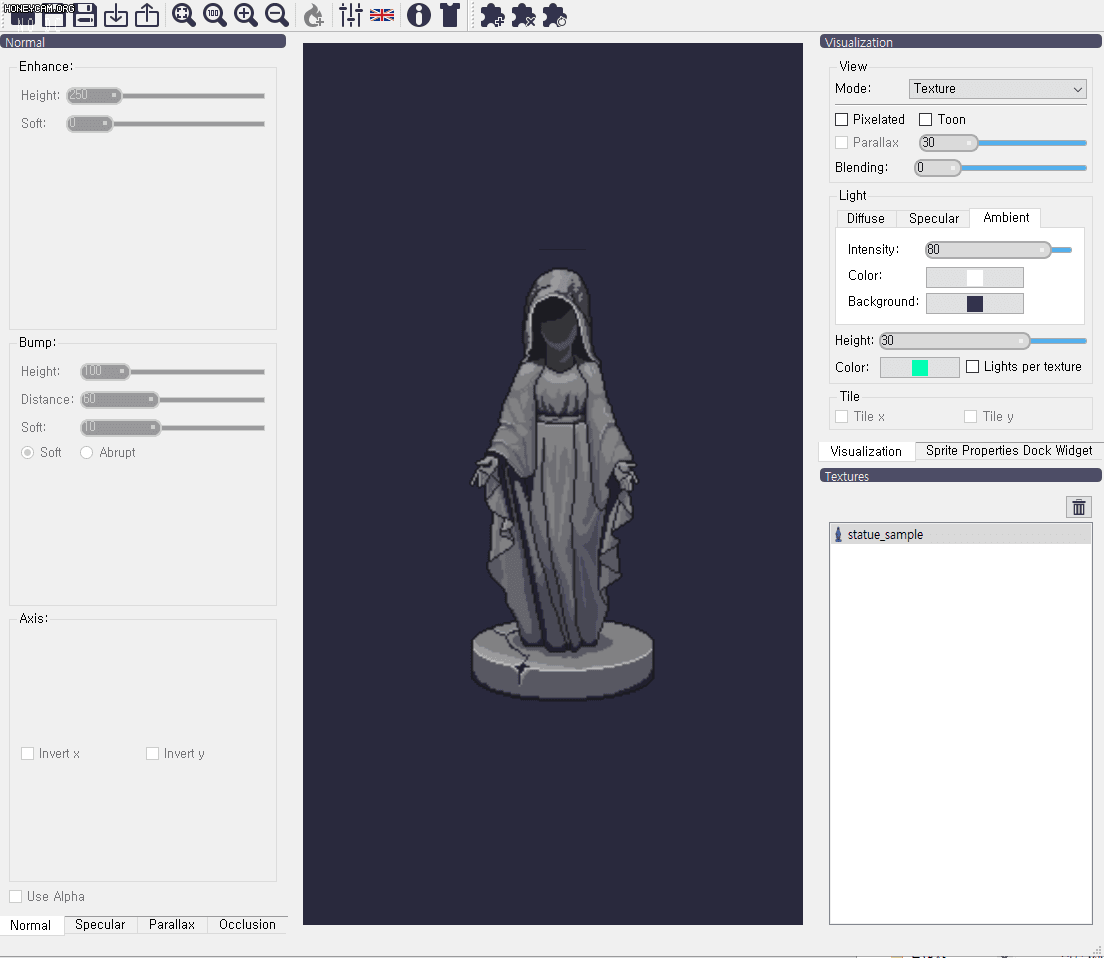
Task: Click the import download-arrow icon
Action: 115,15
